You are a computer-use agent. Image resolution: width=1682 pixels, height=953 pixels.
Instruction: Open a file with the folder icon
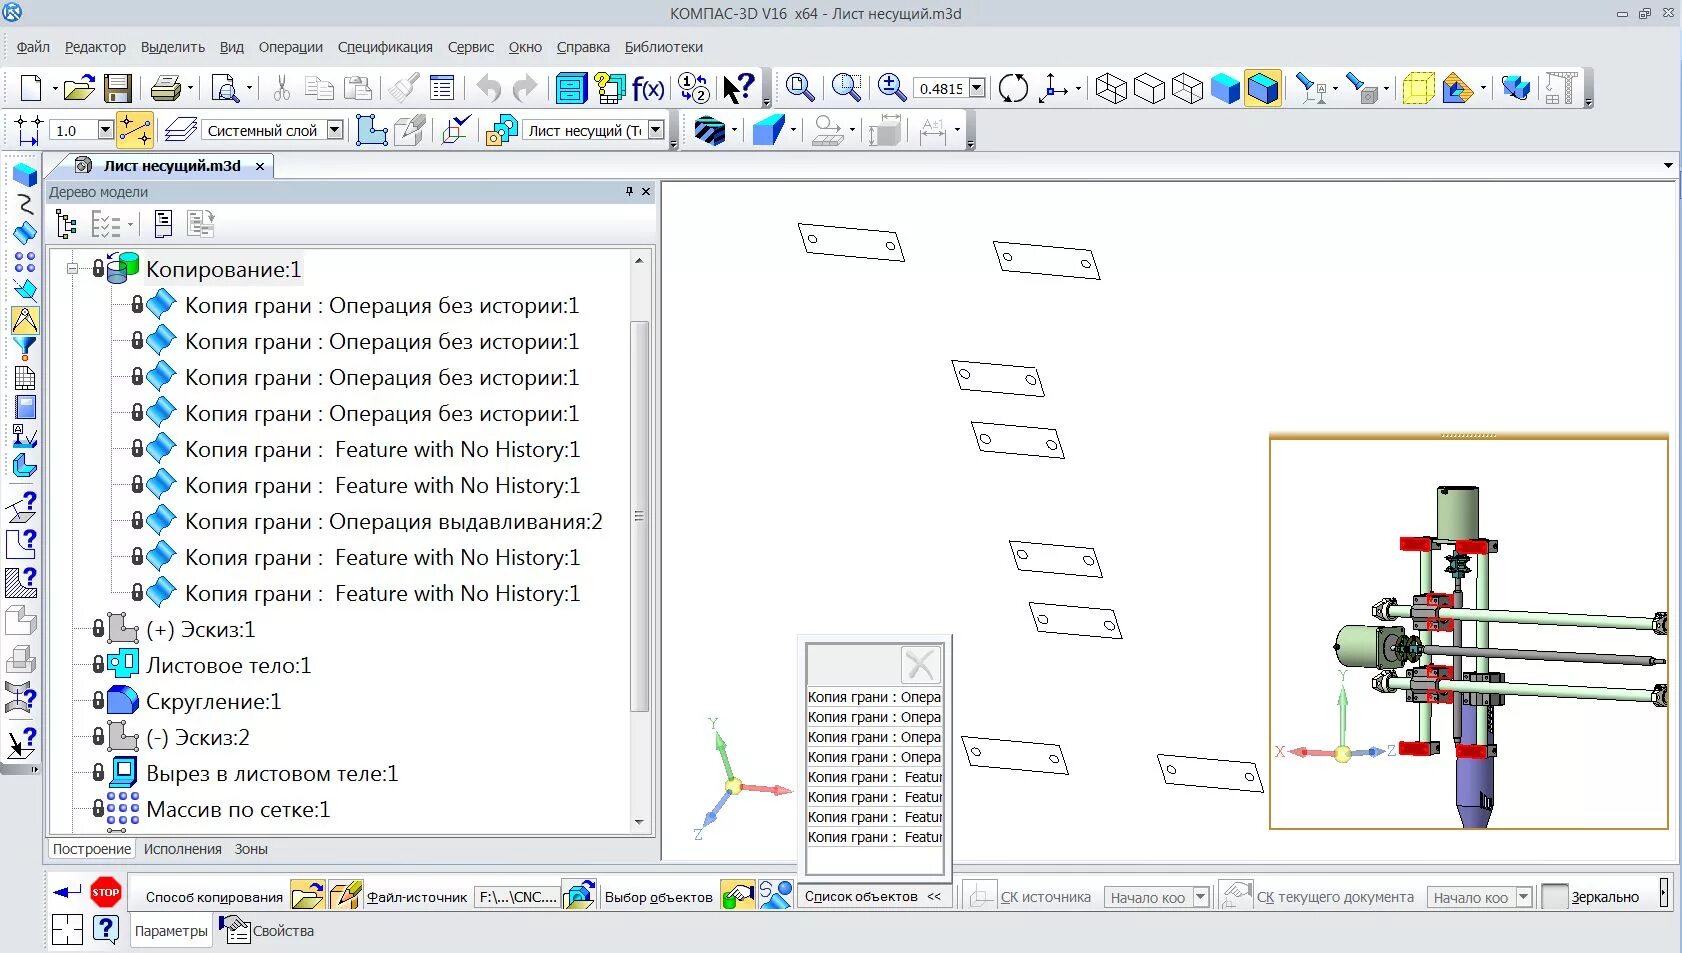[79, 88]
